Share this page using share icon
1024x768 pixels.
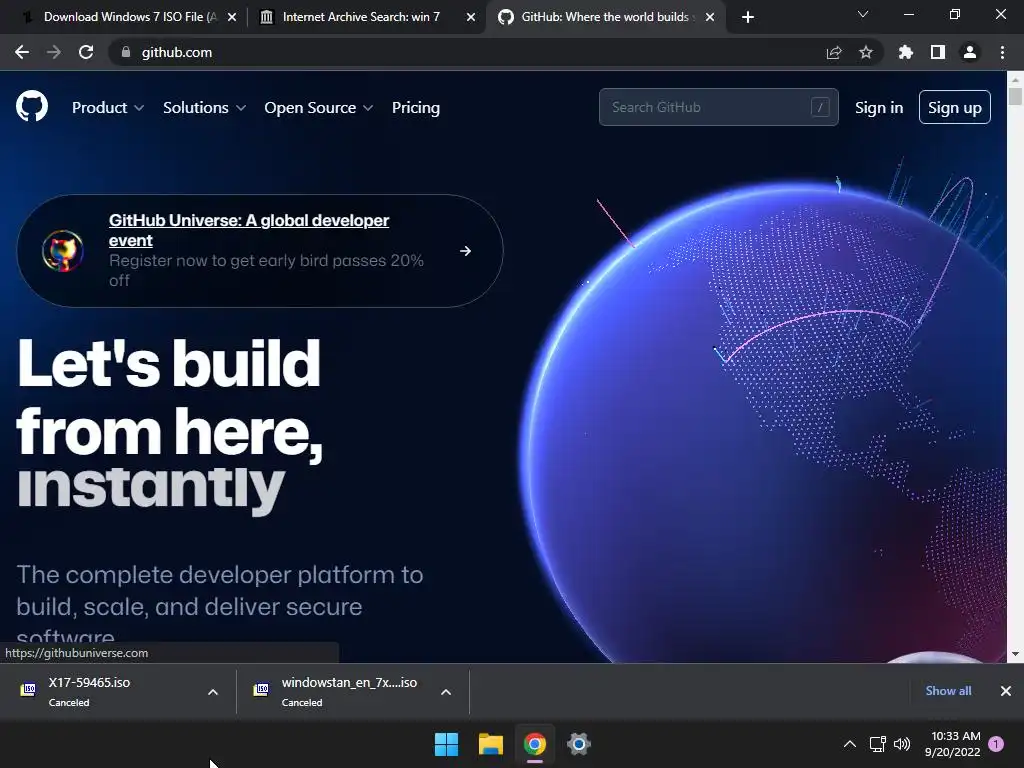pyautogui.click(x=834, y=52)
